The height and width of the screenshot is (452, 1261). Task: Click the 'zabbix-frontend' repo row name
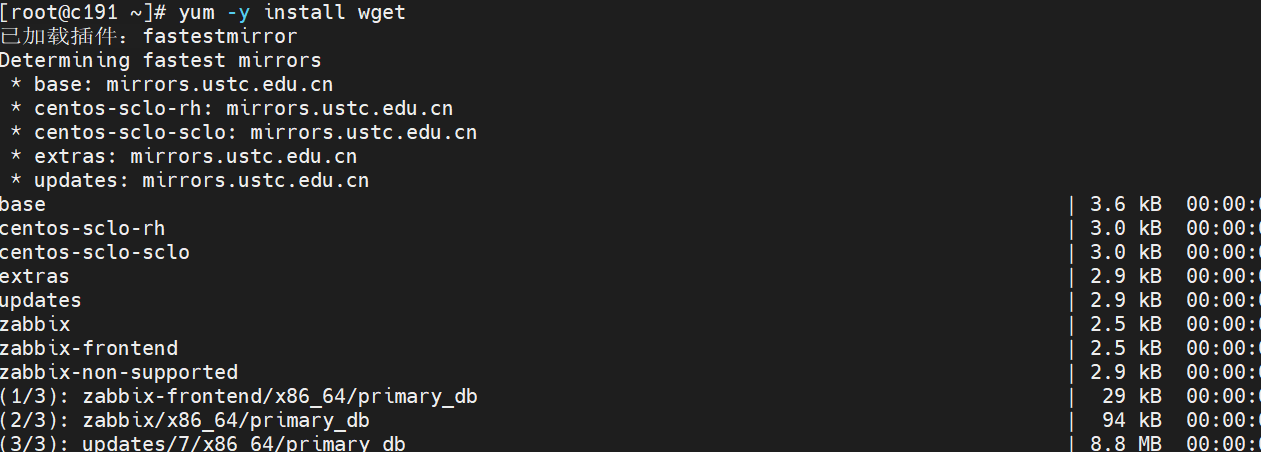[89, 348]
